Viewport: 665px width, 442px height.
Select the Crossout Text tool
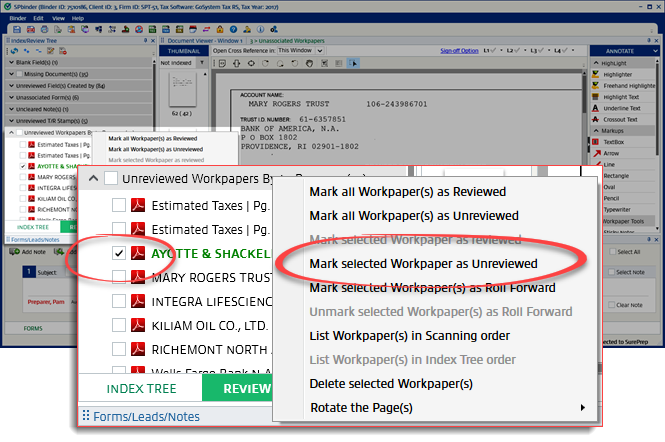click(x=623, y=120)
